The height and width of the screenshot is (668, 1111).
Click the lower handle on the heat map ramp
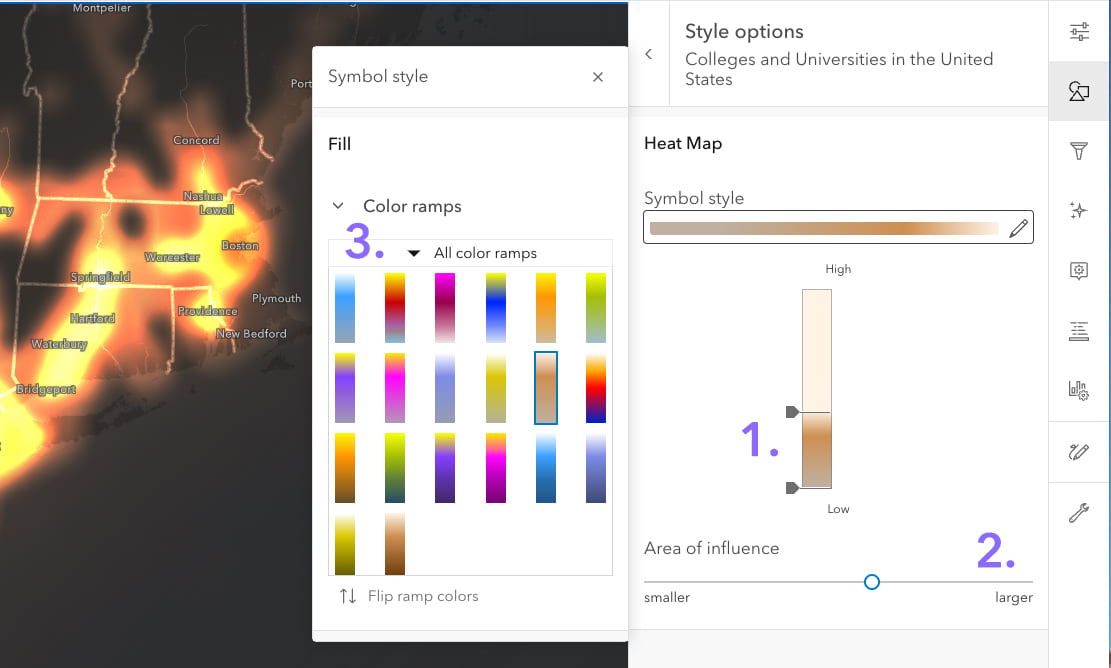tap(792, 488)
